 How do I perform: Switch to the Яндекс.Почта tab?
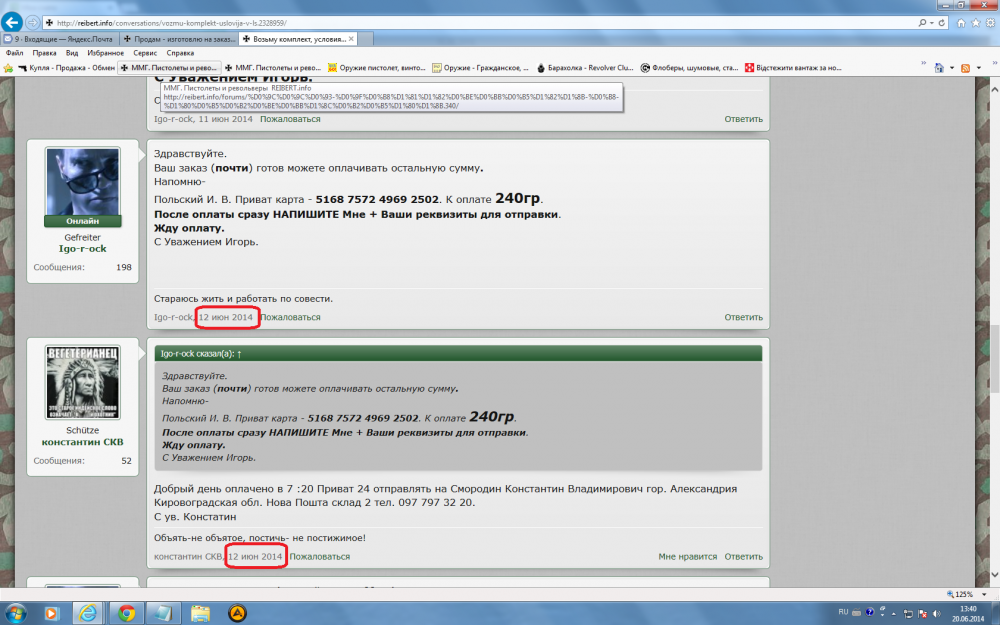(59, 39)
